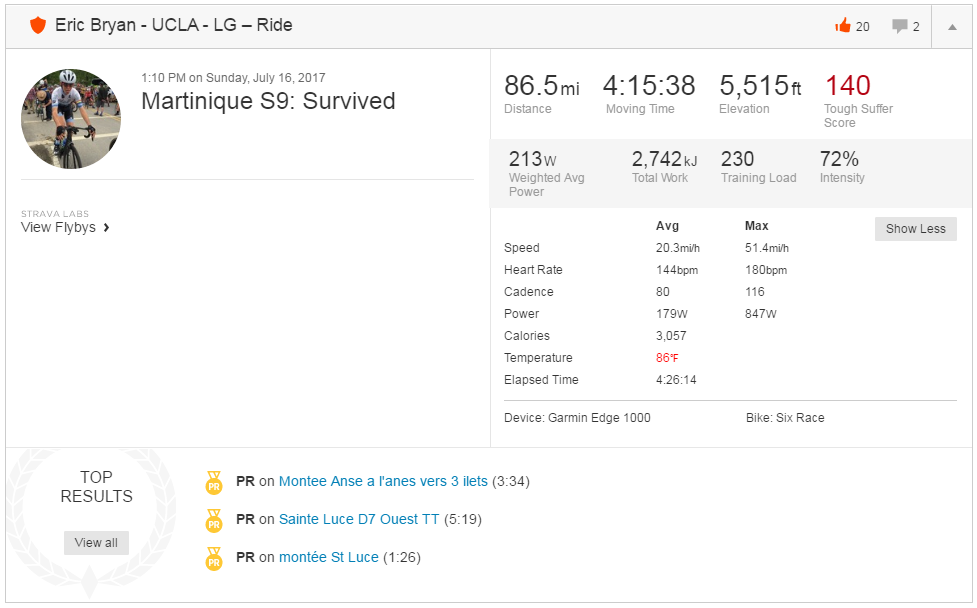Click PR medal beside montée St Luce

click(x=214, y=559)
